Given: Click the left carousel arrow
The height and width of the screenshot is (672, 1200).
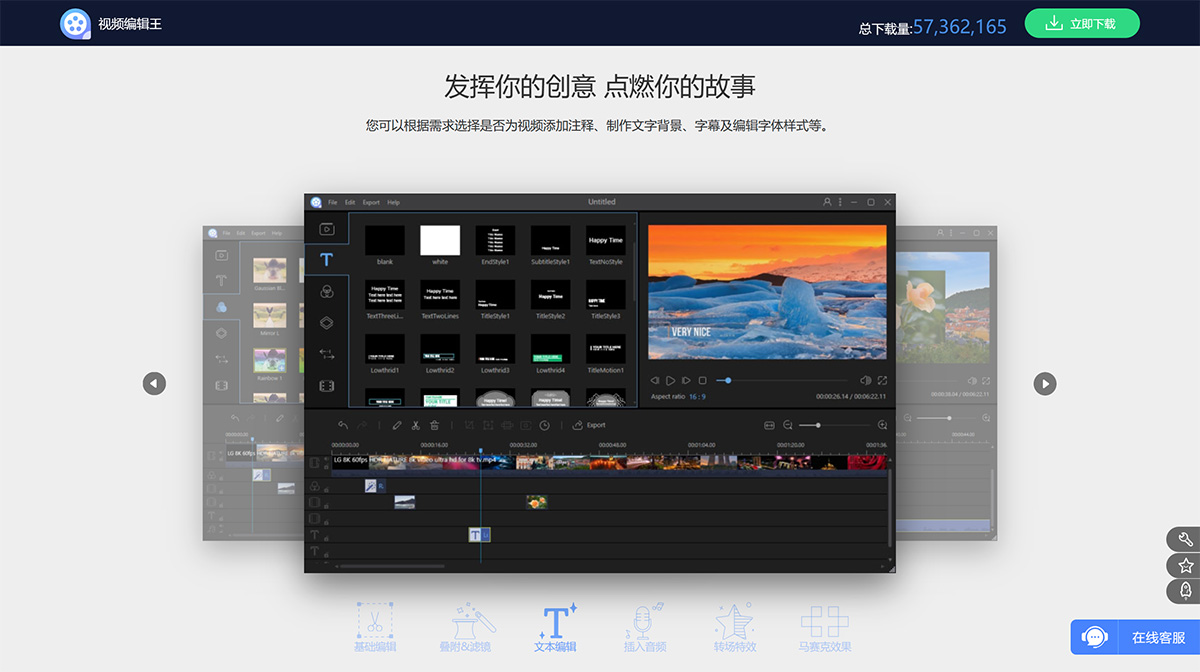Looking at the screenshot, I should pyautogui.click(x=154, y=383).
